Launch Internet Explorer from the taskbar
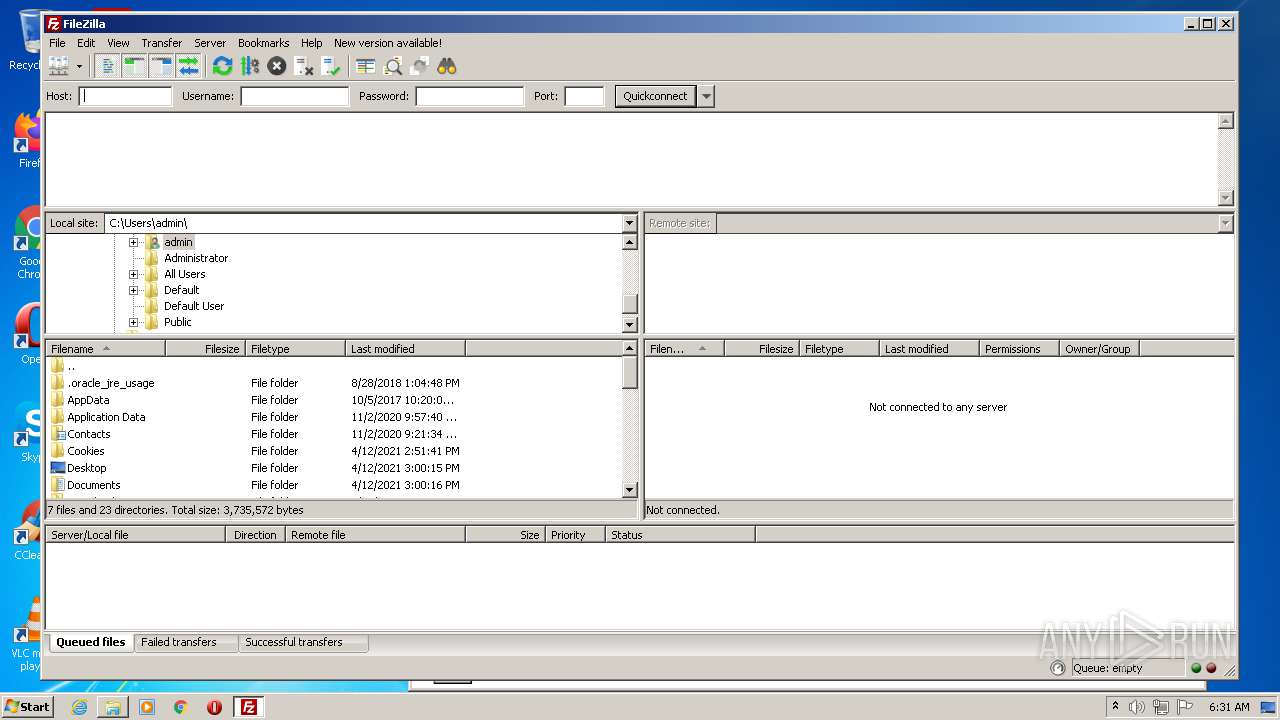This screenshot has width=1280, height=720. coord(80,707)
